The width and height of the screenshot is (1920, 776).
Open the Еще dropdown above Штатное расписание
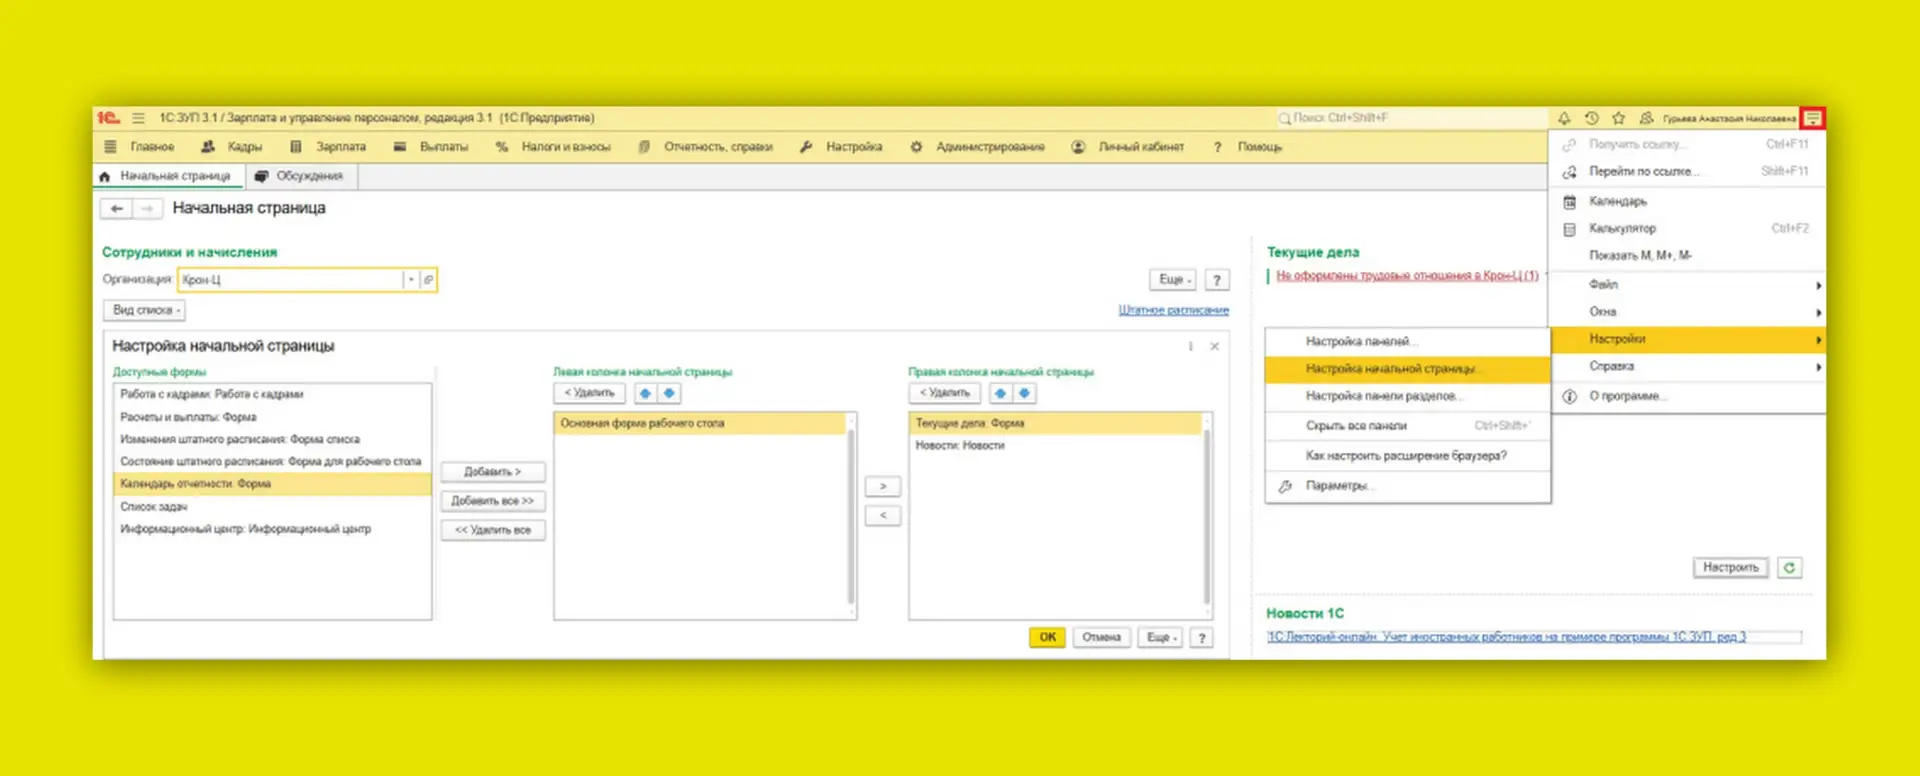(x=1174, y=280)
